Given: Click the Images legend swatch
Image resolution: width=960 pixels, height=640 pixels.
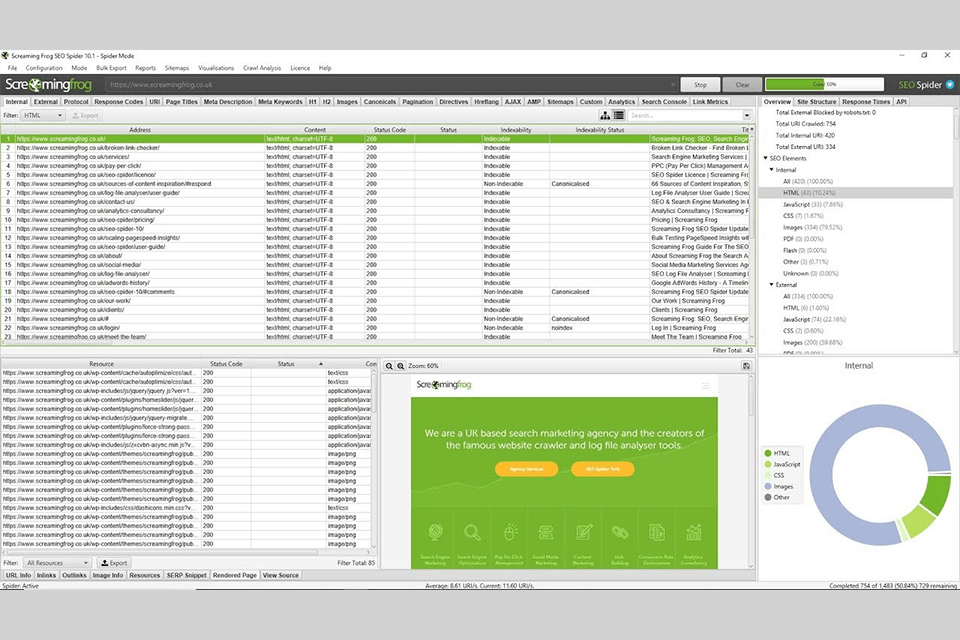Looking at the screenshot, I should click(768, 486).
